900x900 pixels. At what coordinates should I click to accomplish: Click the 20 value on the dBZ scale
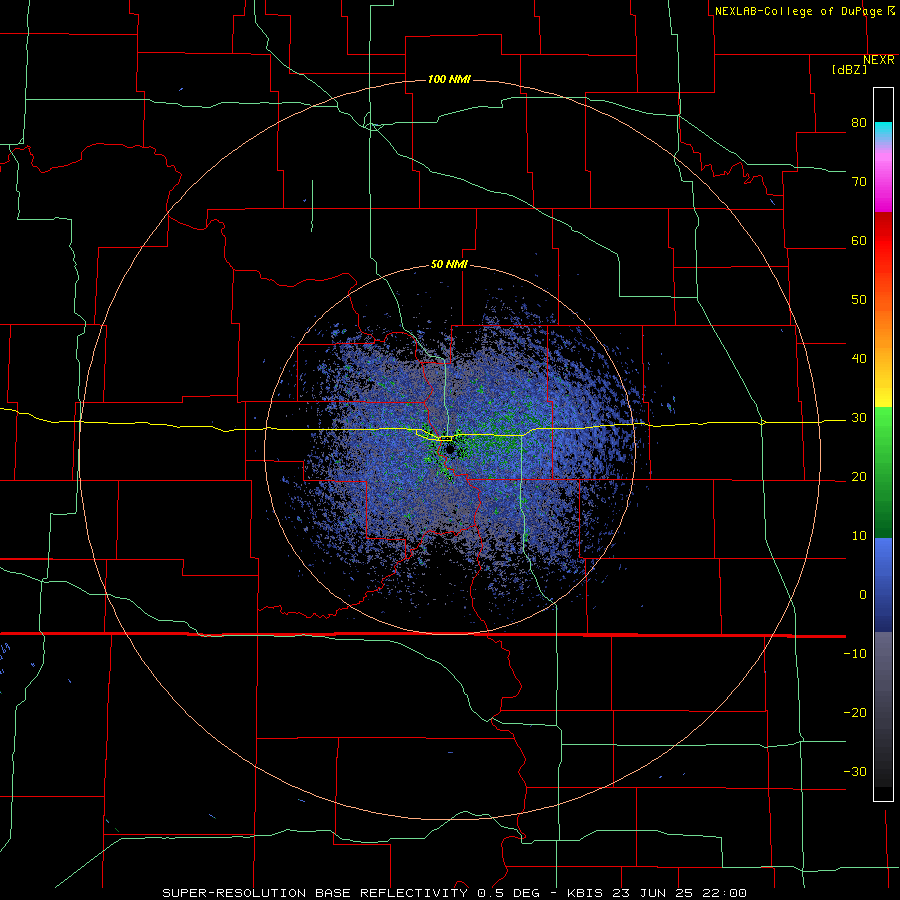tap(859, 477)
